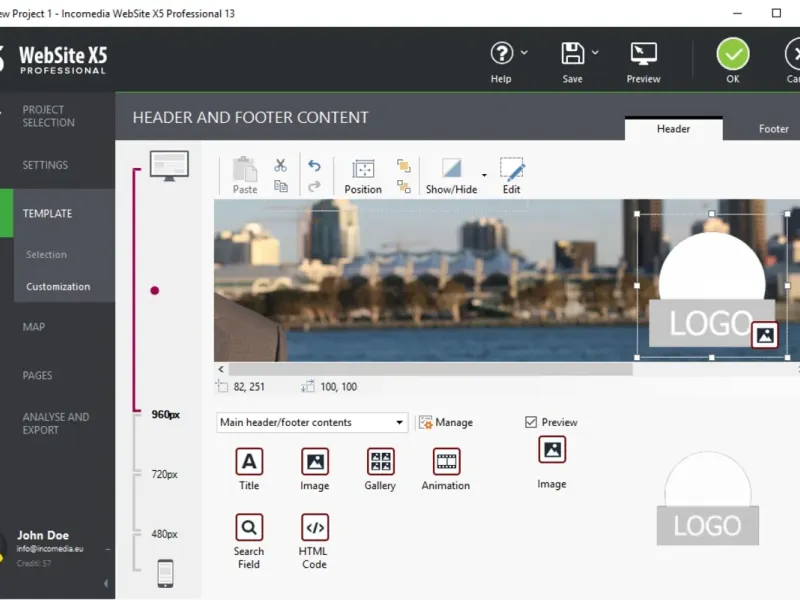Open Template Selection sub-item
Viewport: 800px width, 600px height.
(x=46, y=254)
